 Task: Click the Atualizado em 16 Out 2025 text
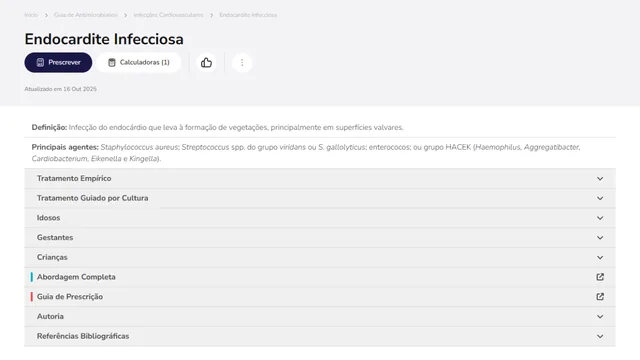click(60, 89)
